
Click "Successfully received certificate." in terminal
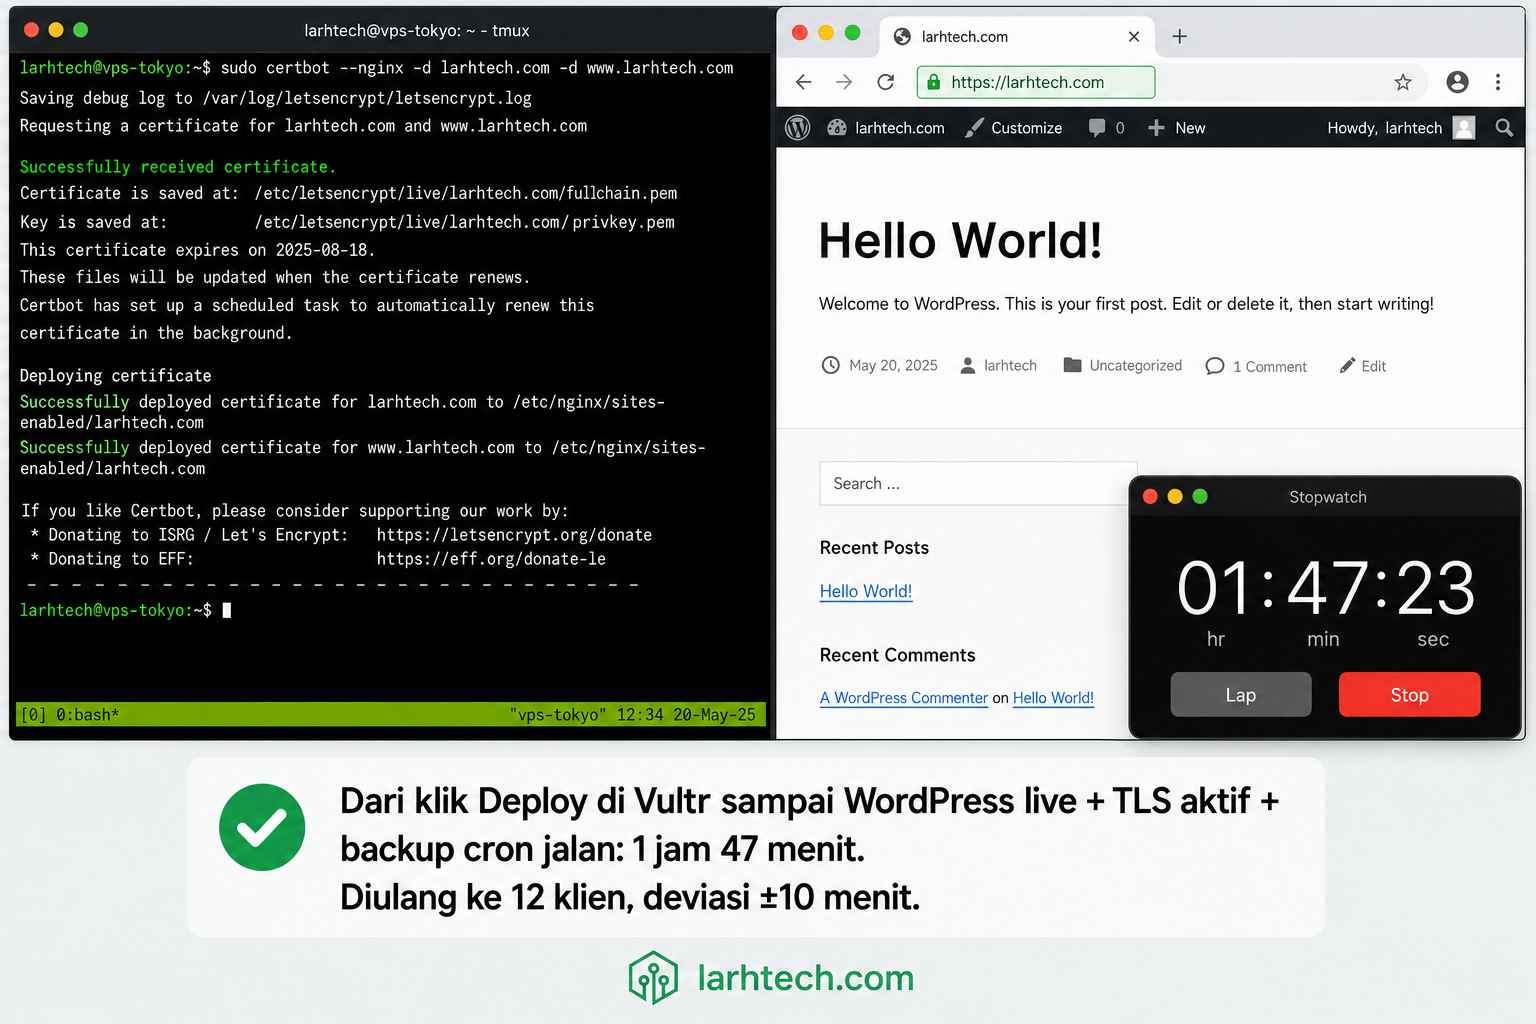pos(178,167)
